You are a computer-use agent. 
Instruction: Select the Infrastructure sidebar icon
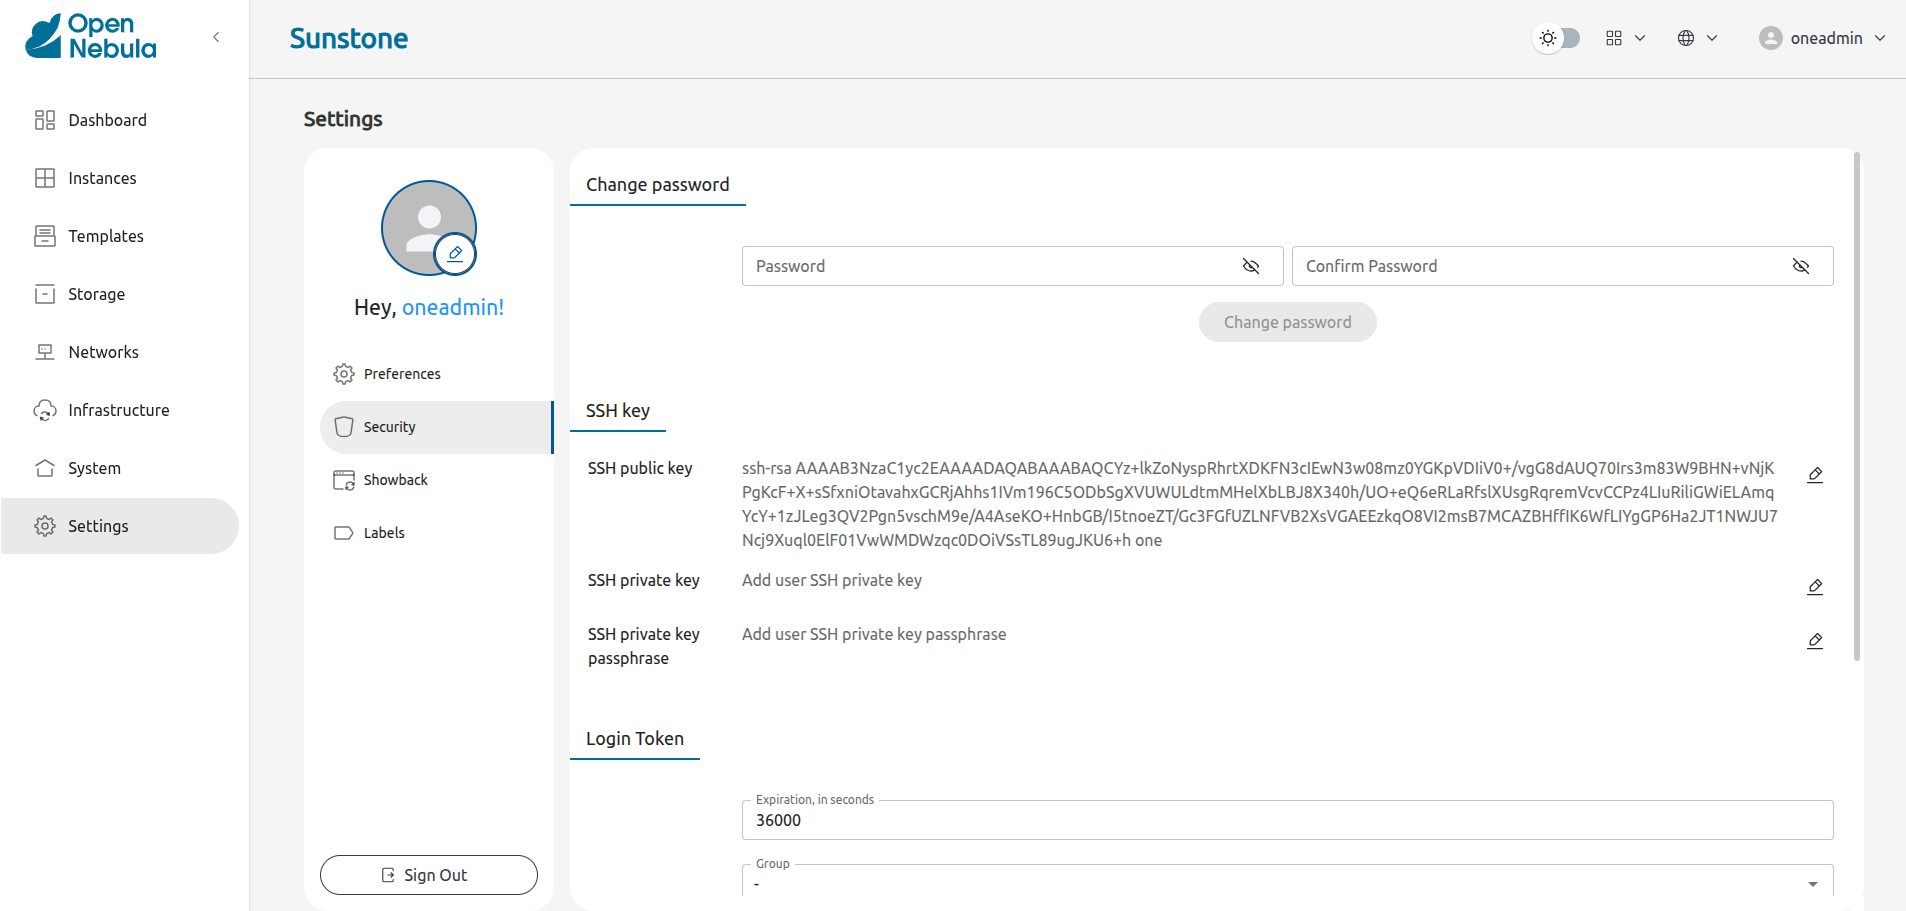coord(44,409)
